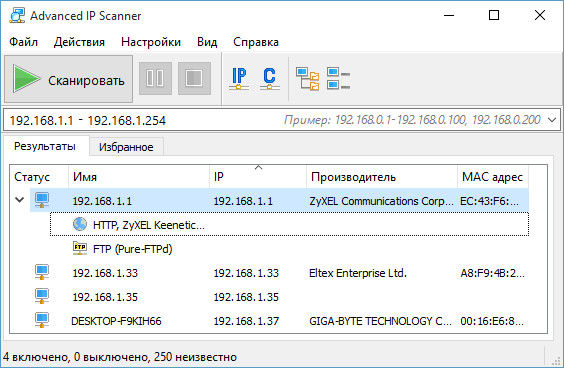Select the DESKTOP-F9KIH66 device name
The height and width of the screenshot is (368, 564).
point(116,321)
